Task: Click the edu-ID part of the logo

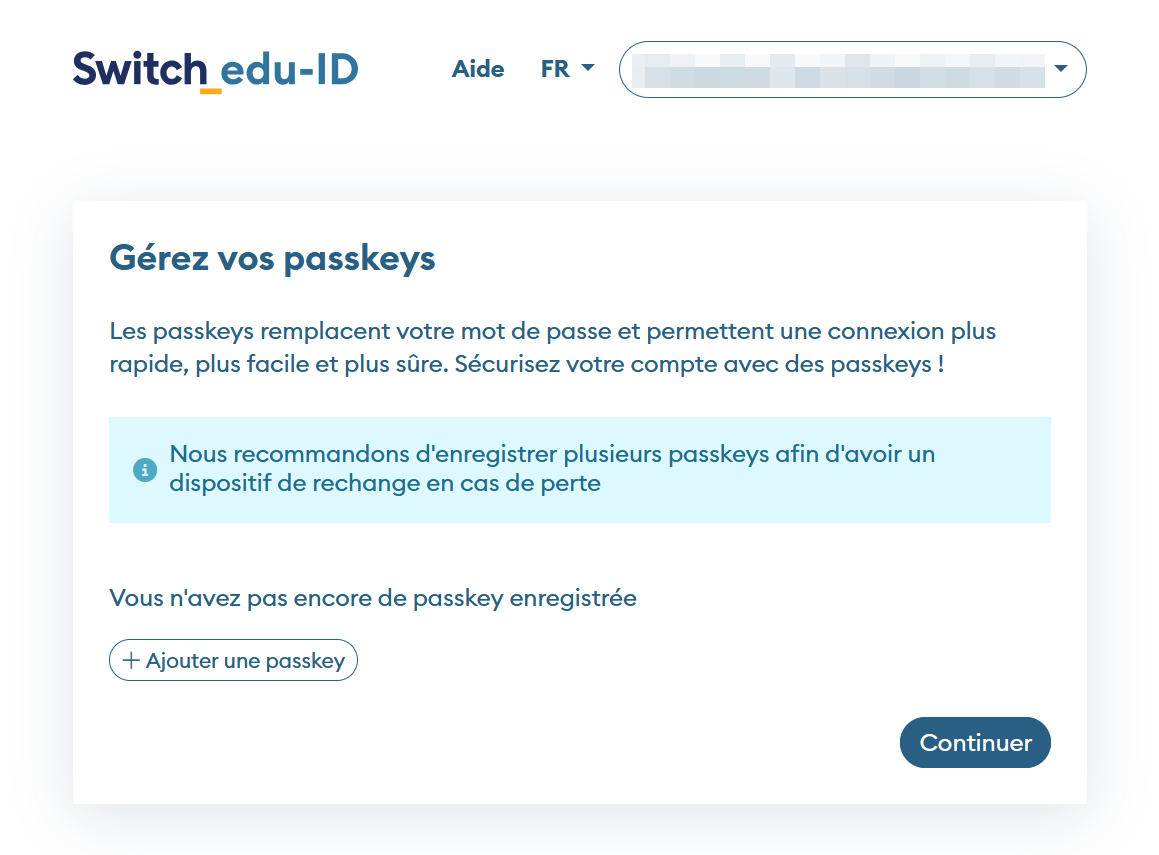Action: (x=288, y=69)
